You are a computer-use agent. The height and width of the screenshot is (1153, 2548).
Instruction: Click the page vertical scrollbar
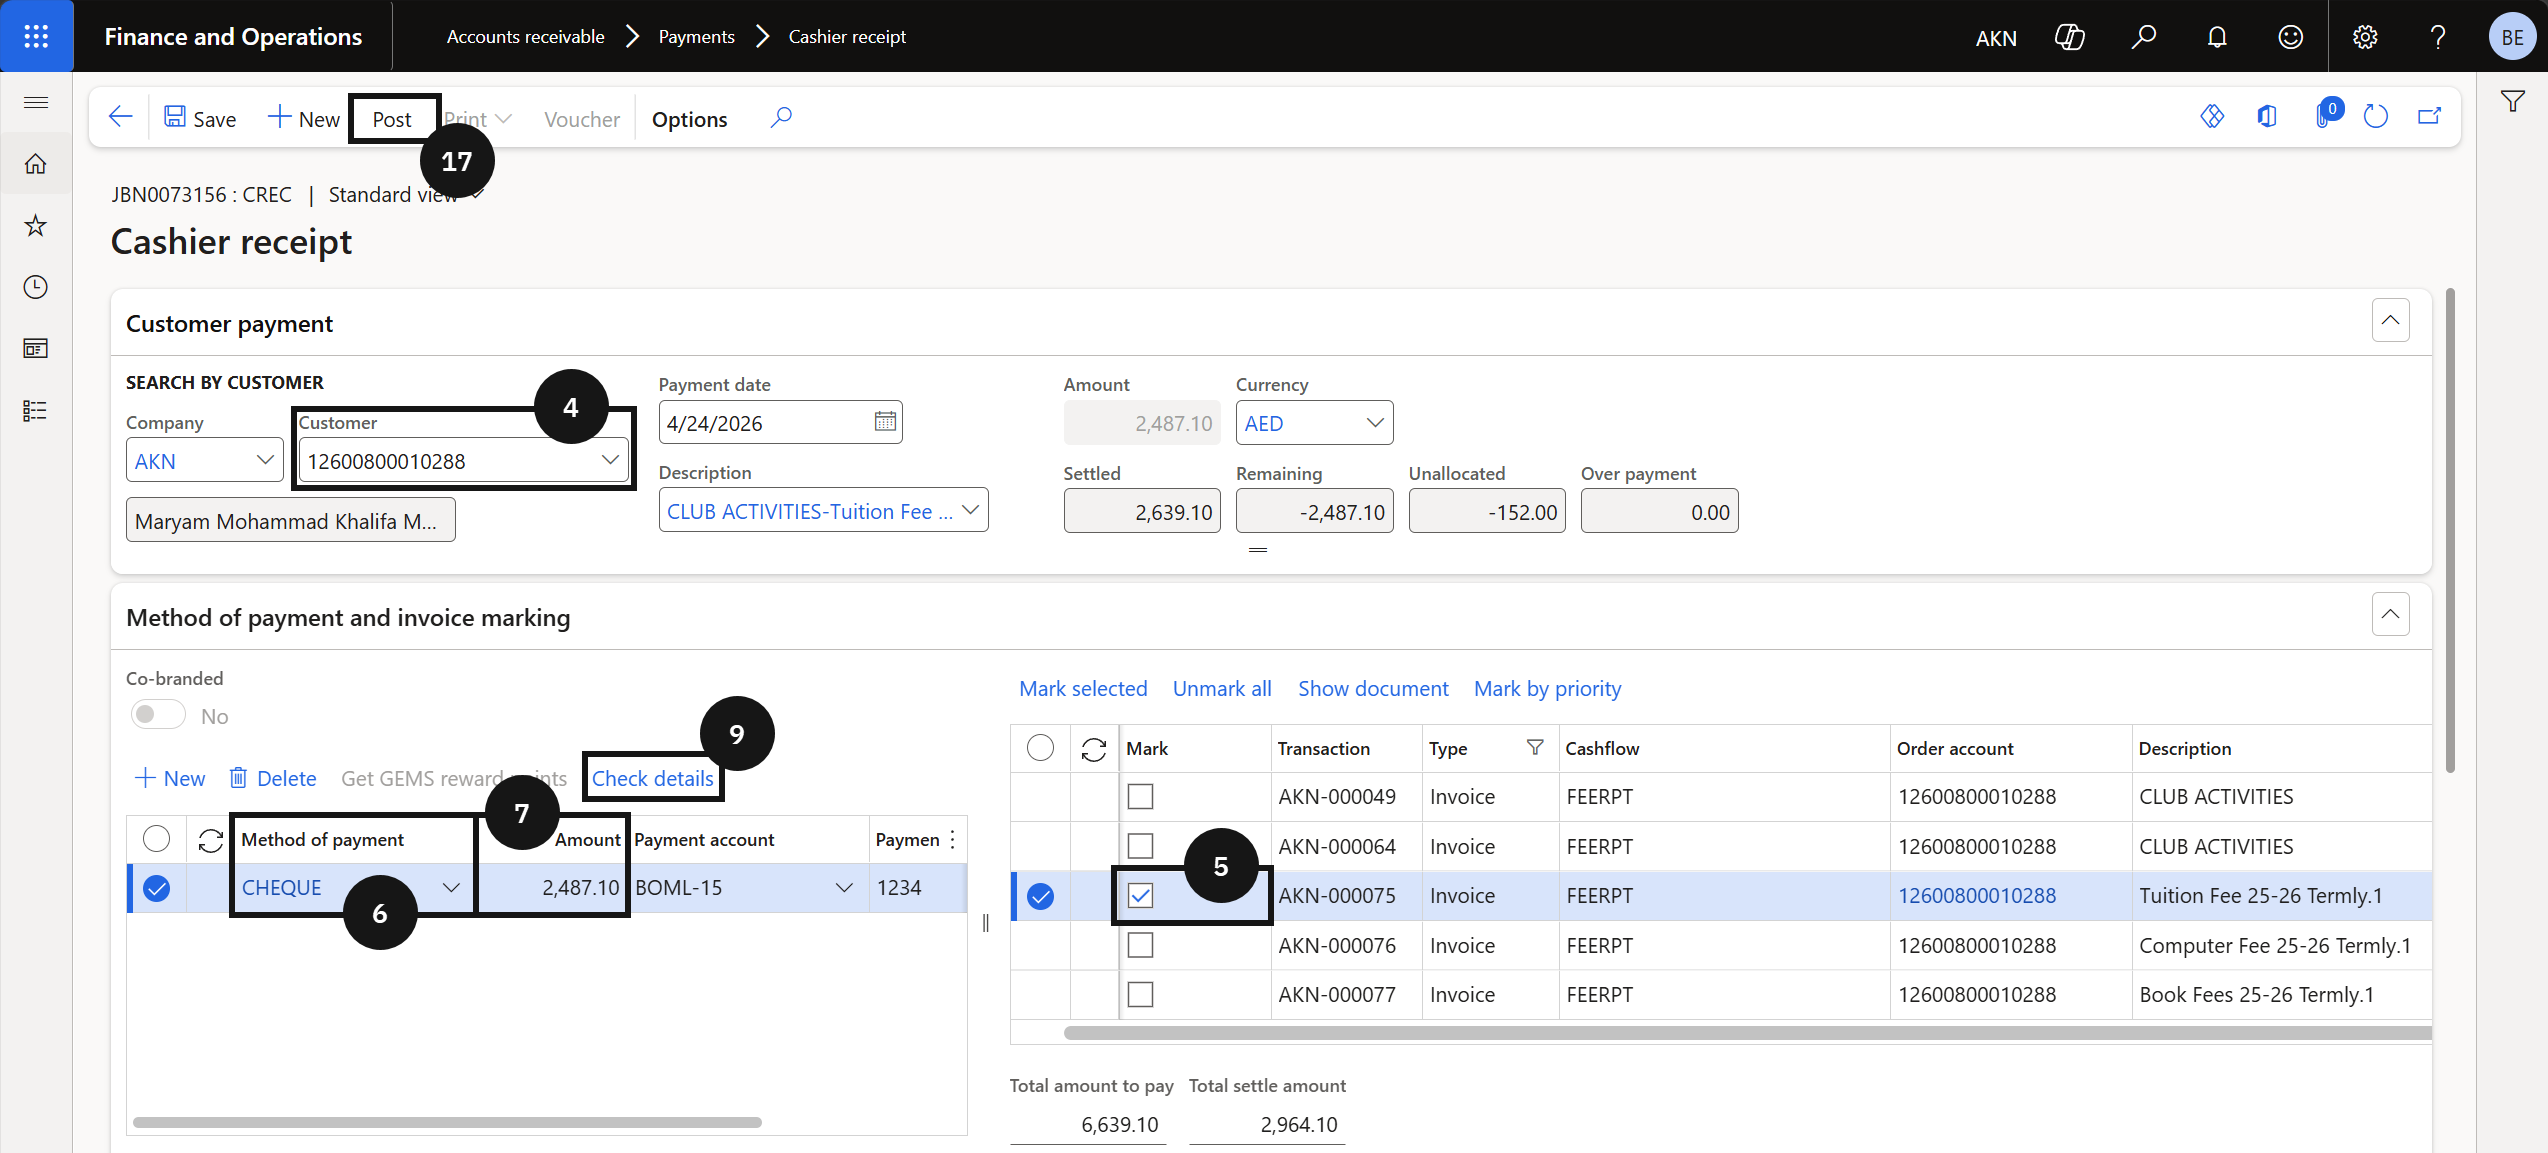2450,530
